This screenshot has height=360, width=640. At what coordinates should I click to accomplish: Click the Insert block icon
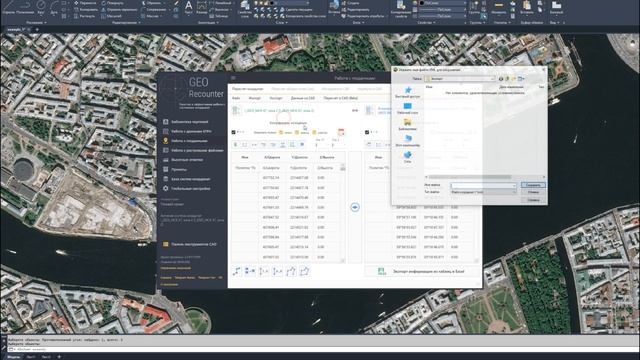pyautogui.click(x=334, y=6)
